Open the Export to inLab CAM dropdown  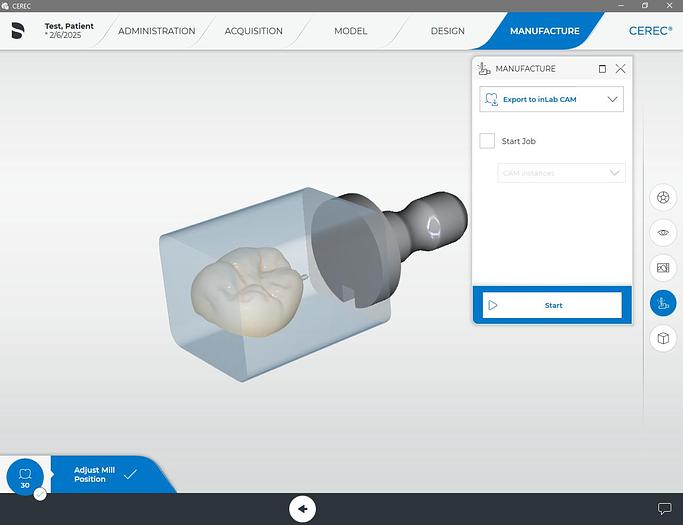click(x=551, y=99)
